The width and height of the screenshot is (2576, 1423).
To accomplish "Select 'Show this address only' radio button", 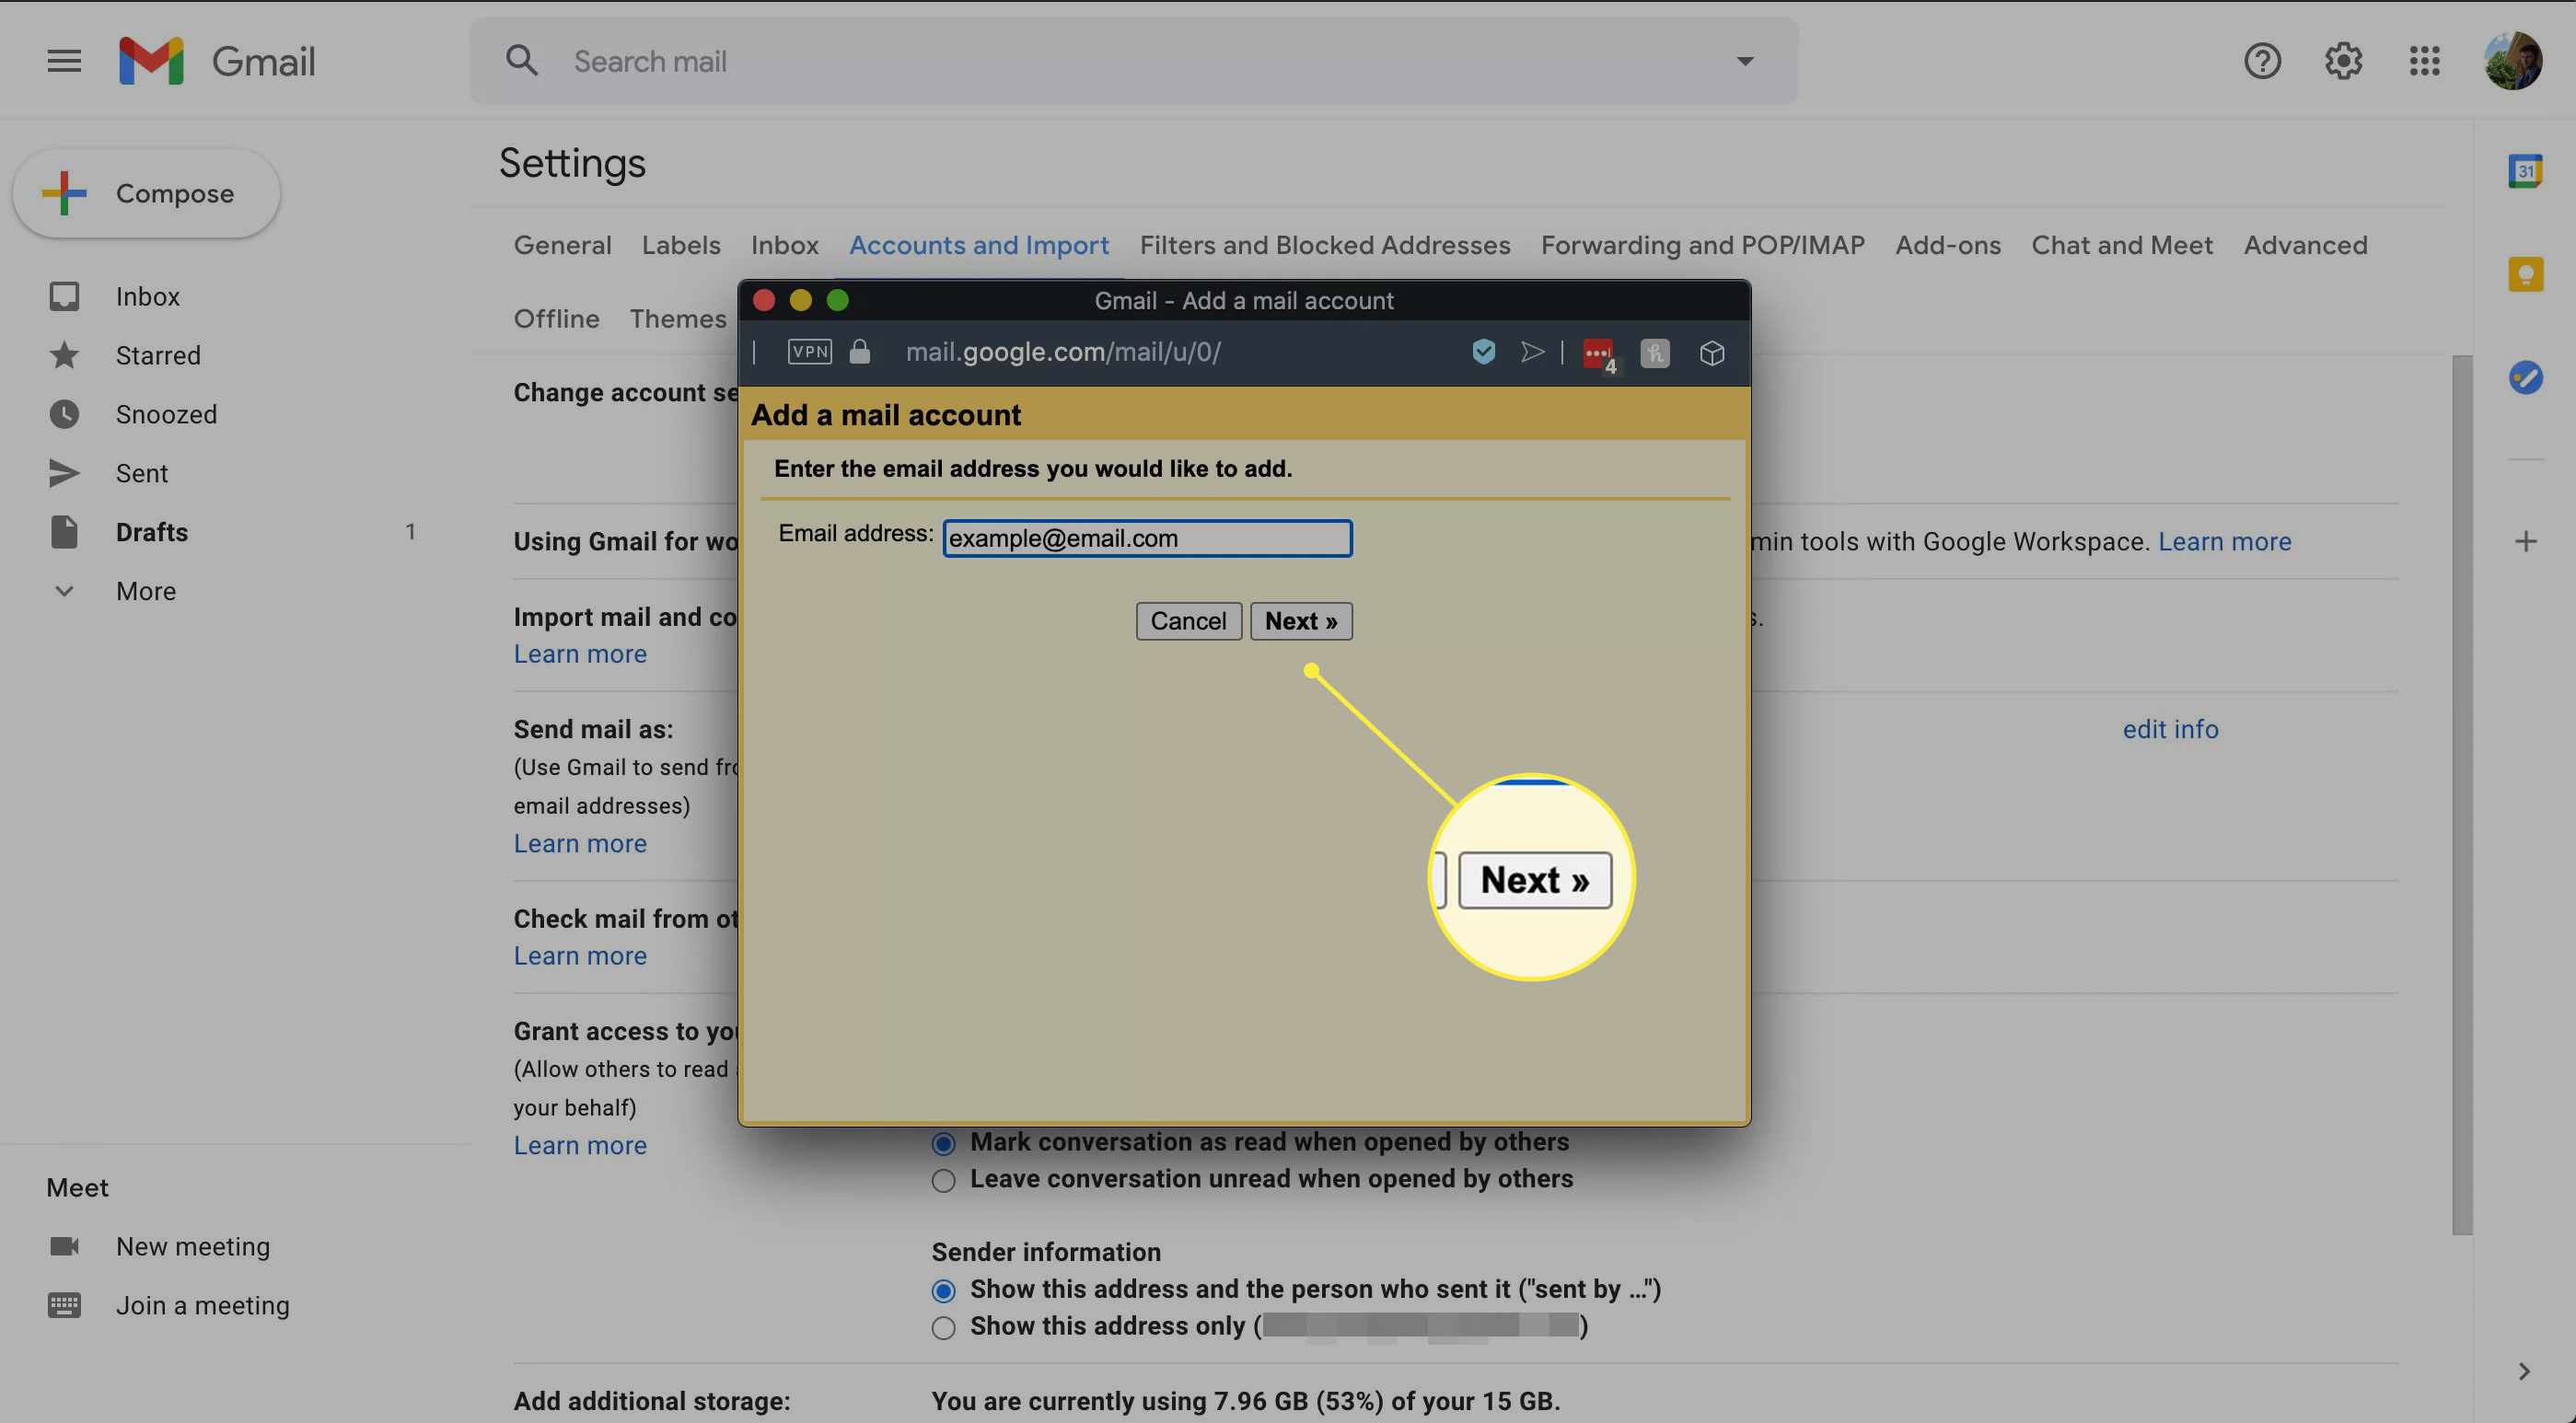I will point(941,1326).
